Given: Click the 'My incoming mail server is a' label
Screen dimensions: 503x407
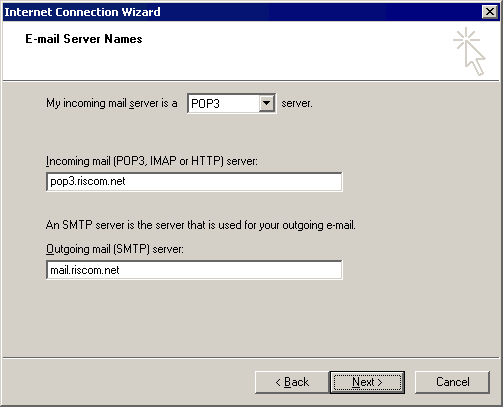Looking at the screenshot, I should (x=112, y=103).
